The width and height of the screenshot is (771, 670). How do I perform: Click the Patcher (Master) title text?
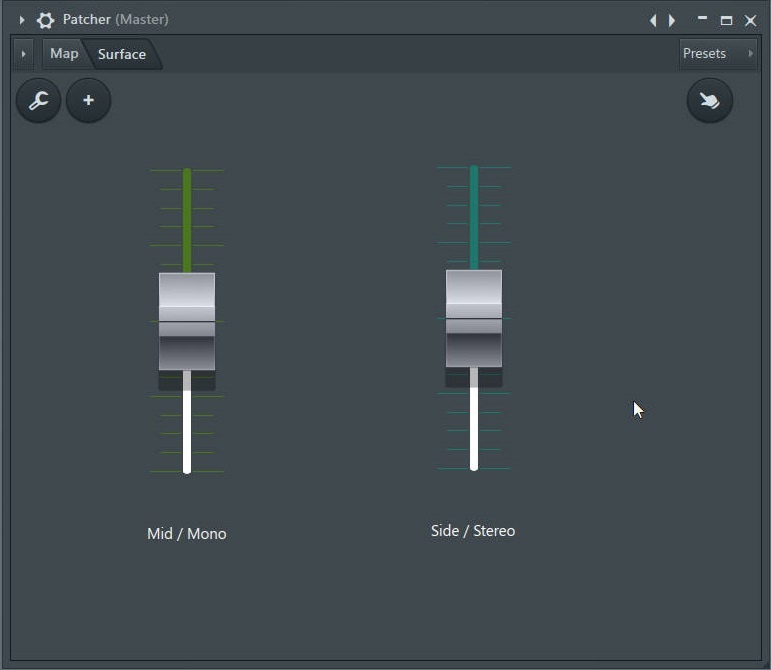[x=116, y=19]
